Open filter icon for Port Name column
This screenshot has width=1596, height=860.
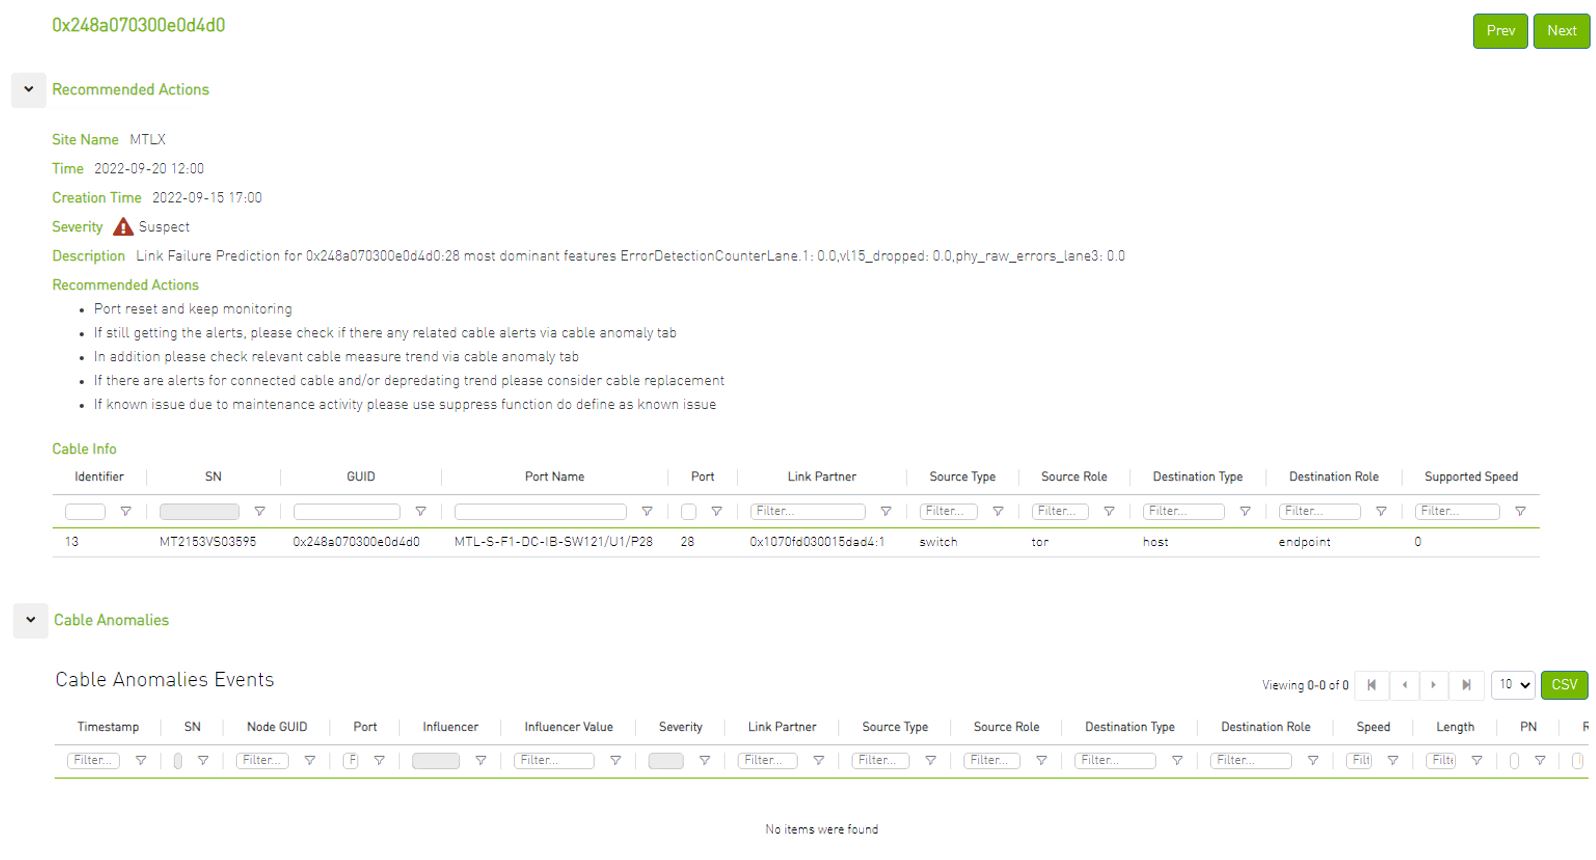pyautogui.click(x=646, y=512)
